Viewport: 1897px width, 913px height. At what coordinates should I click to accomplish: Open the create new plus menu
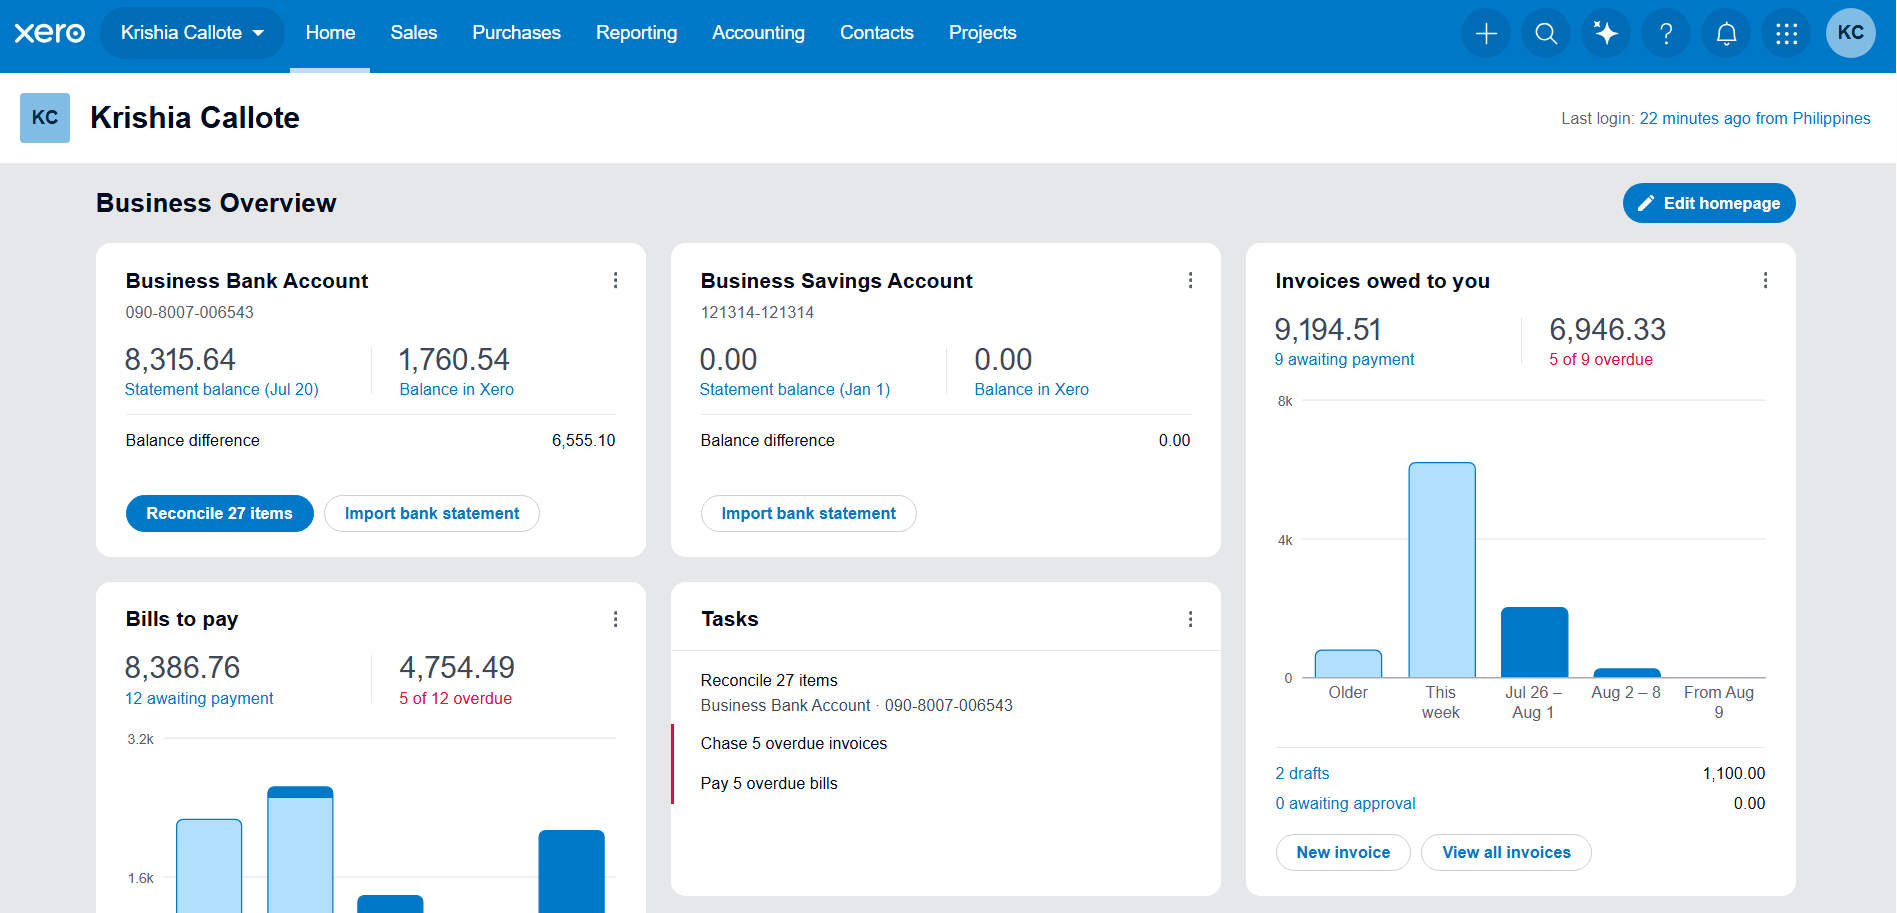pos(1486,33)
